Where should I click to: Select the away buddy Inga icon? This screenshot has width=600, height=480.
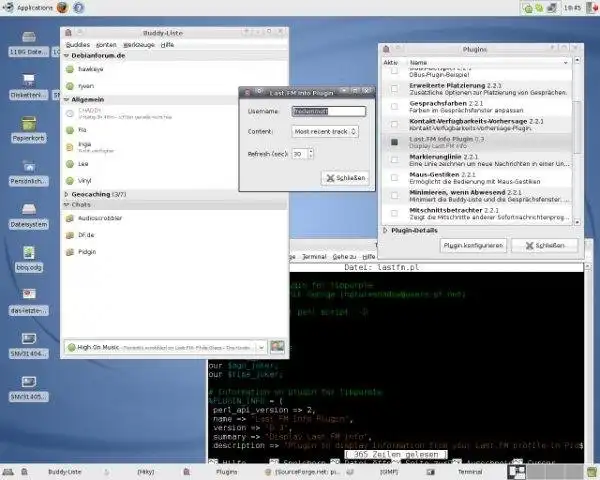[70, 147]
